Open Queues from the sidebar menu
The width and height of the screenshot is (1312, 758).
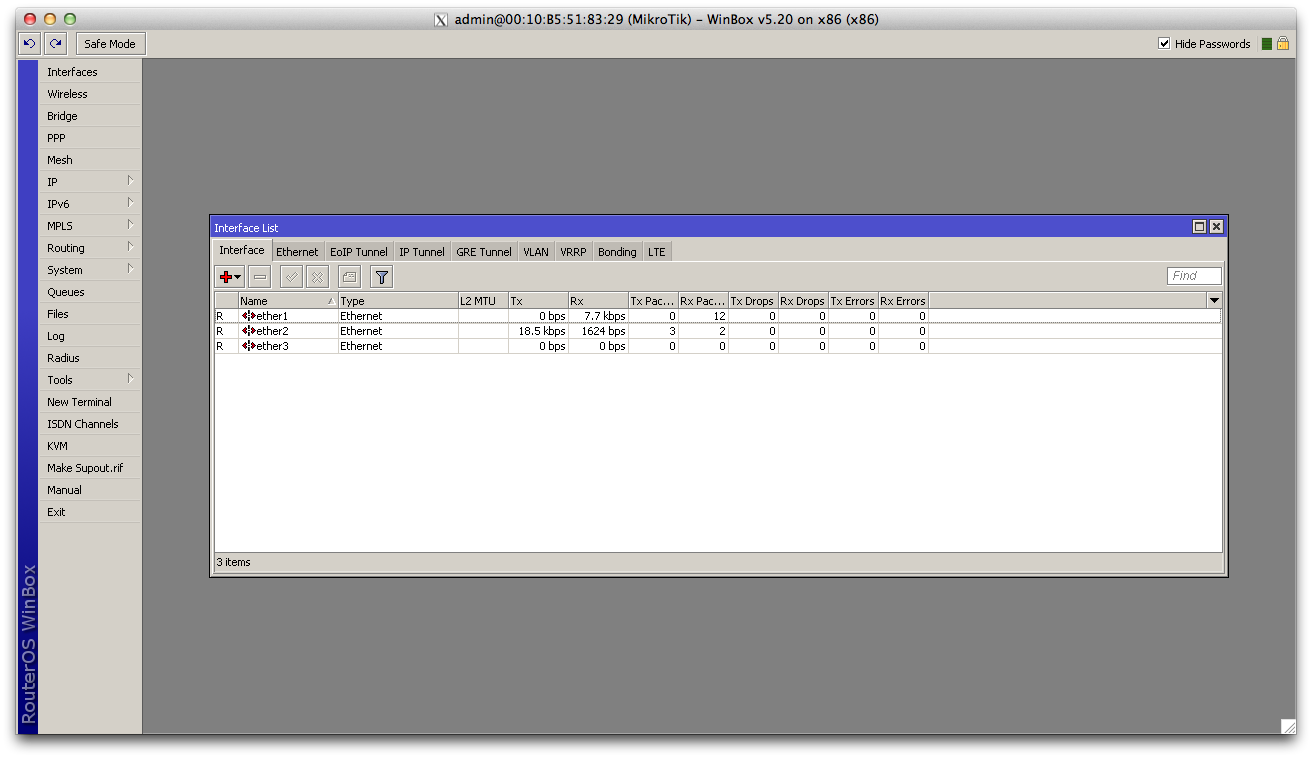click(90, 292)
